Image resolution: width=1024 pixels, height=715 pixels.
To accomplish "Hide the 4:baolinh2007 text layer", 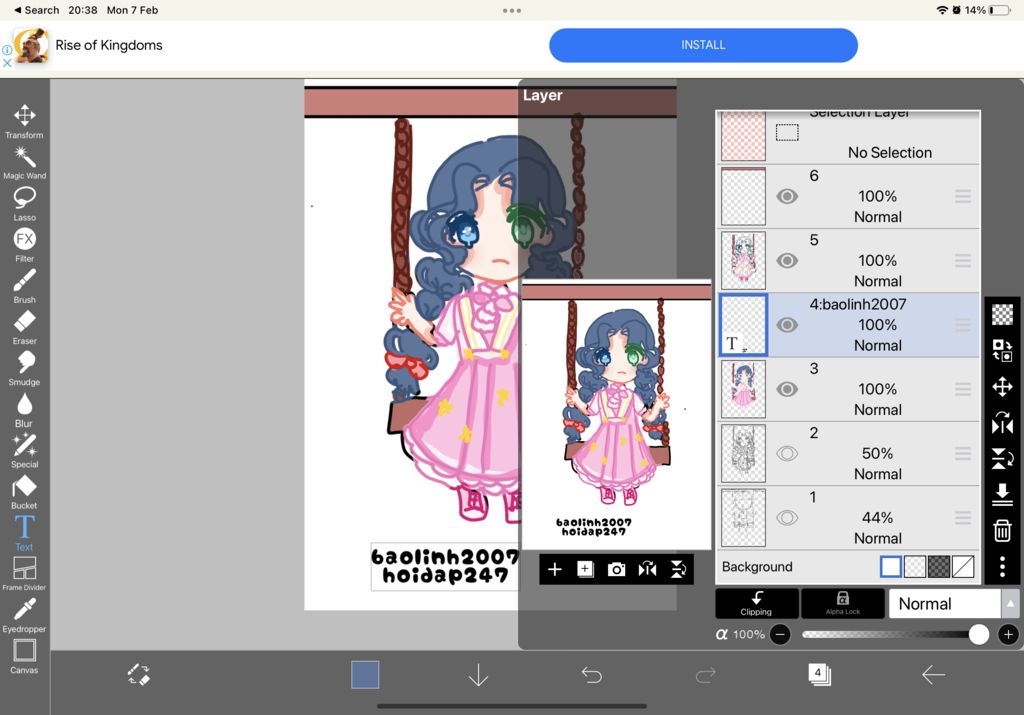I will tap(787, 325).
